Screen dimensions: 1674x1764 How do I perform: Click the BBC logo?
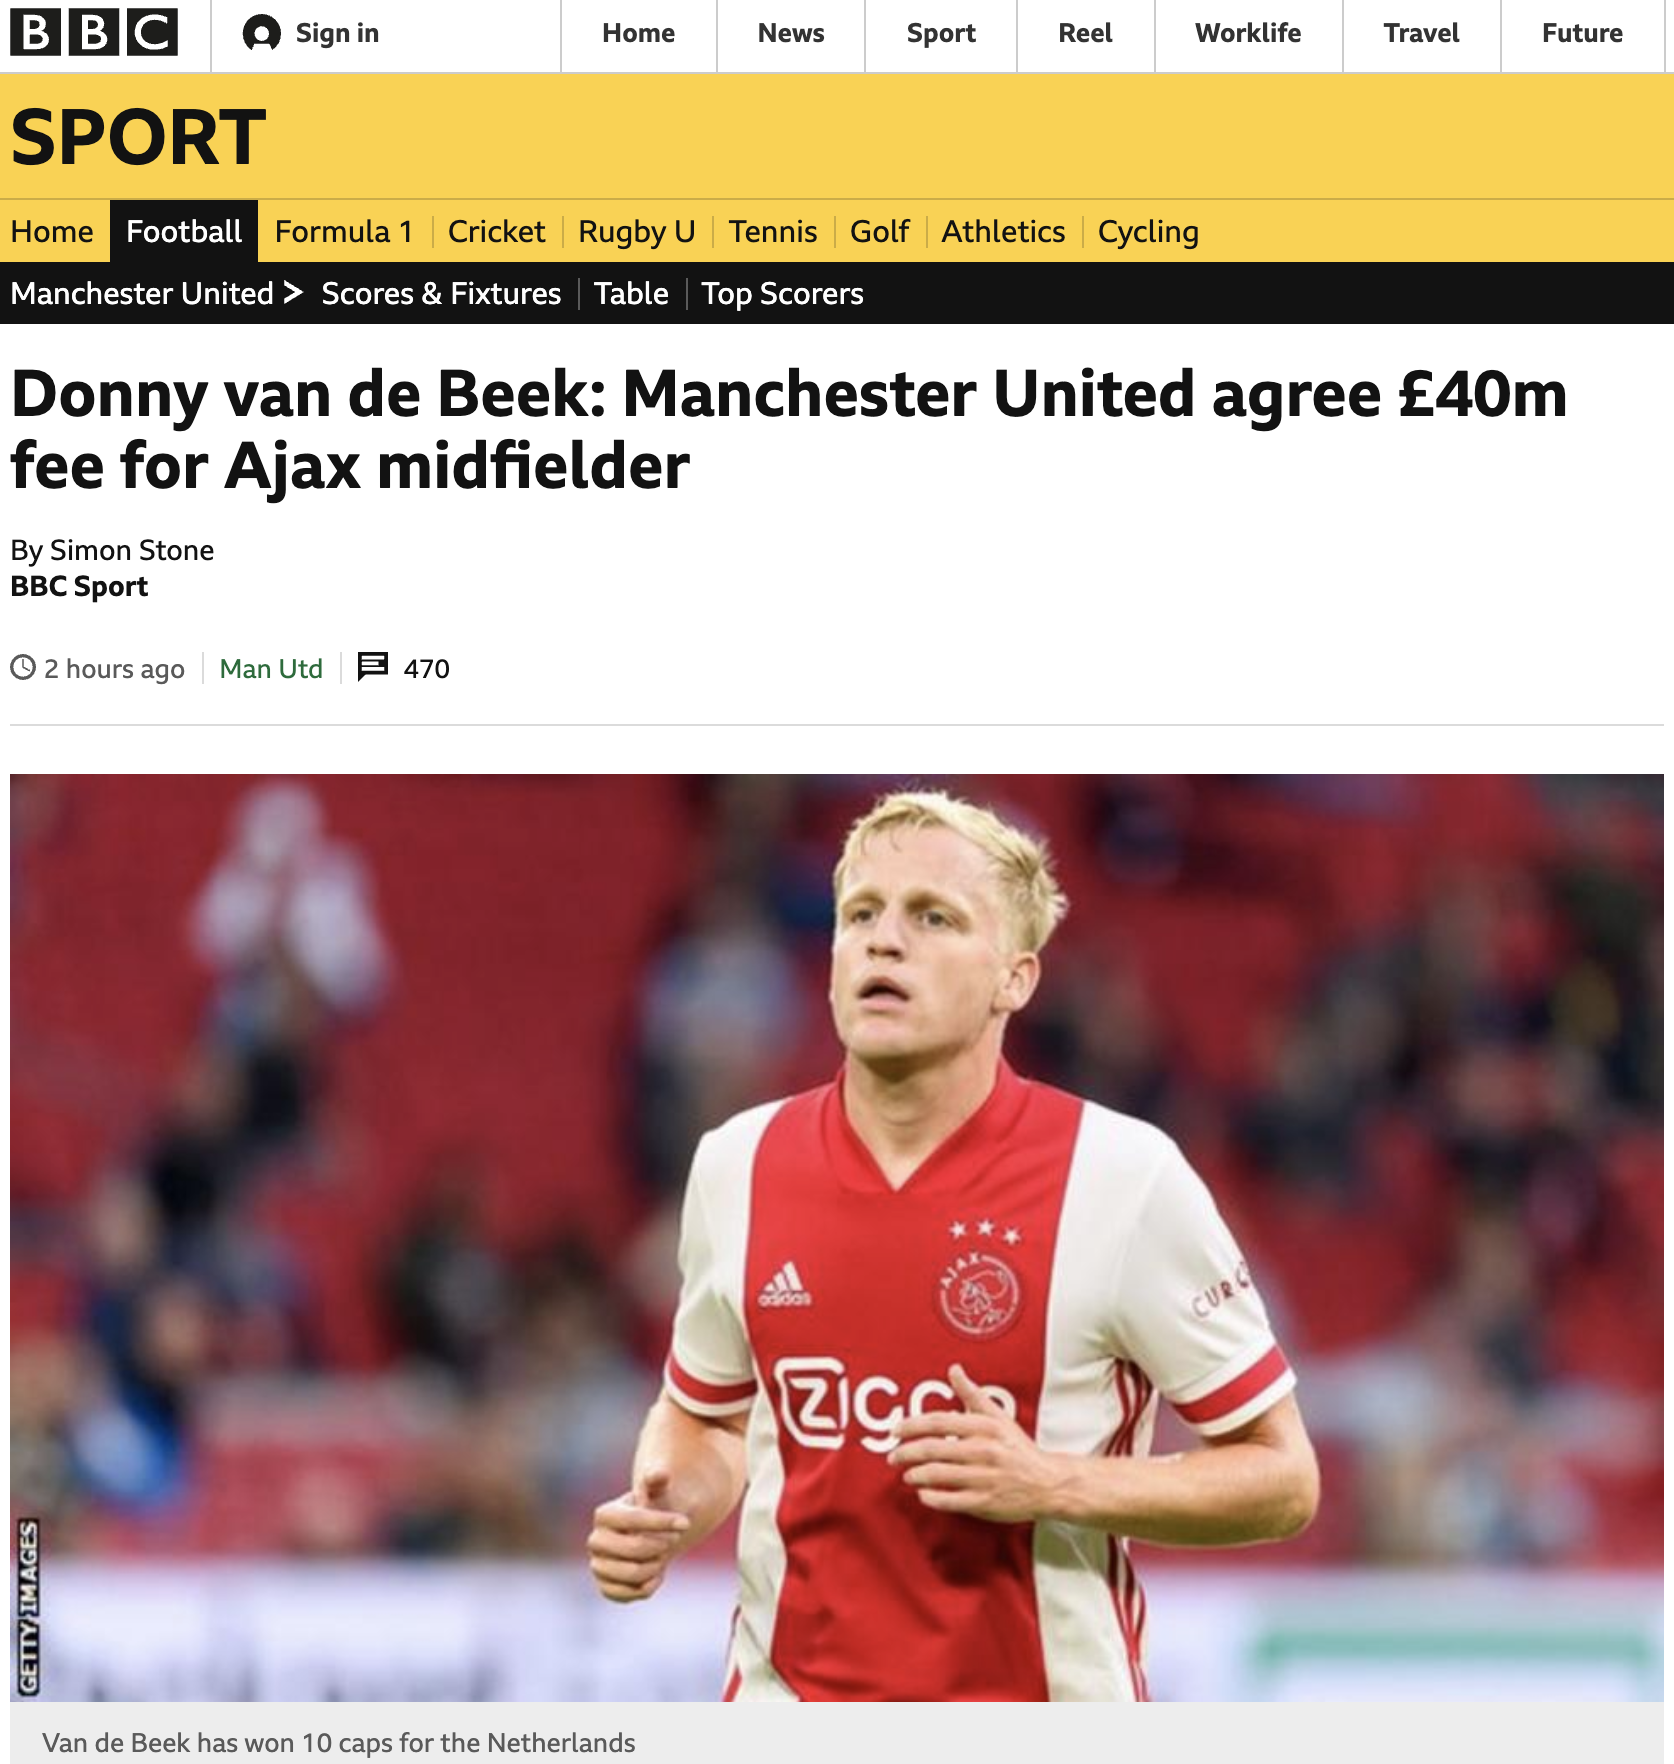[94, 32]
